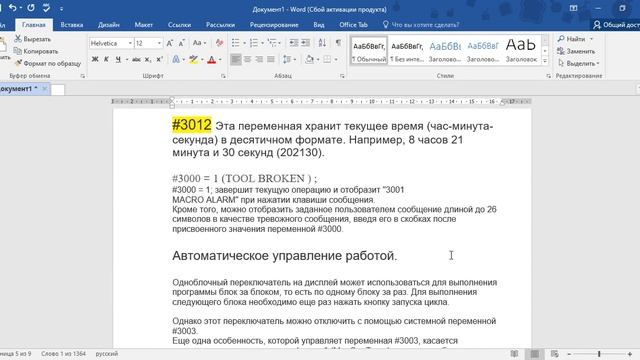The width and height of the screenshot is (640, 360).
Task: Undo the last action in Quick Access
Action: [x=13, y=8]
